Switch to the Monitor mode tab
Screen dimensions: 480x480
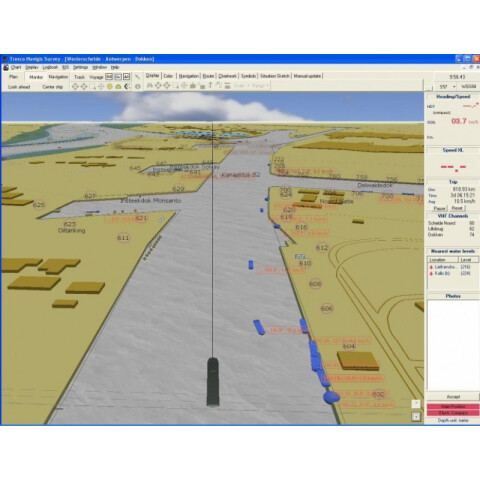36,77
